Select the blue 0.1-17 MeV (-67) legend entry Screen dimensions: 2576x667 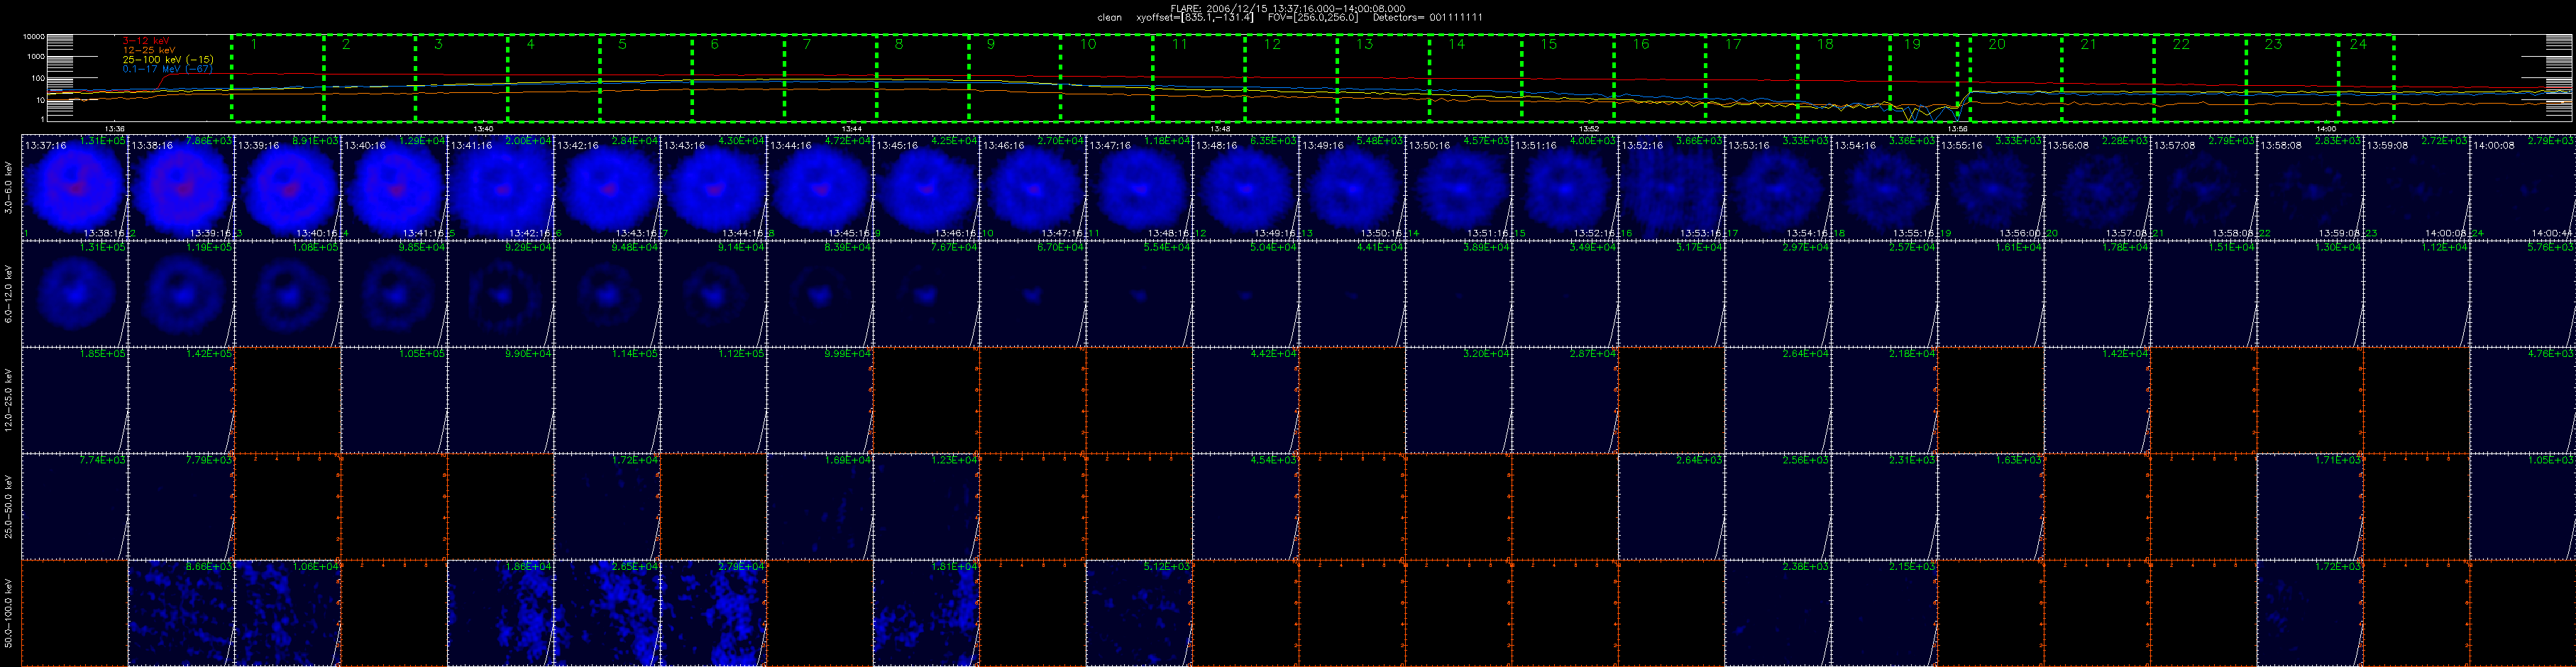pos(168,69)
